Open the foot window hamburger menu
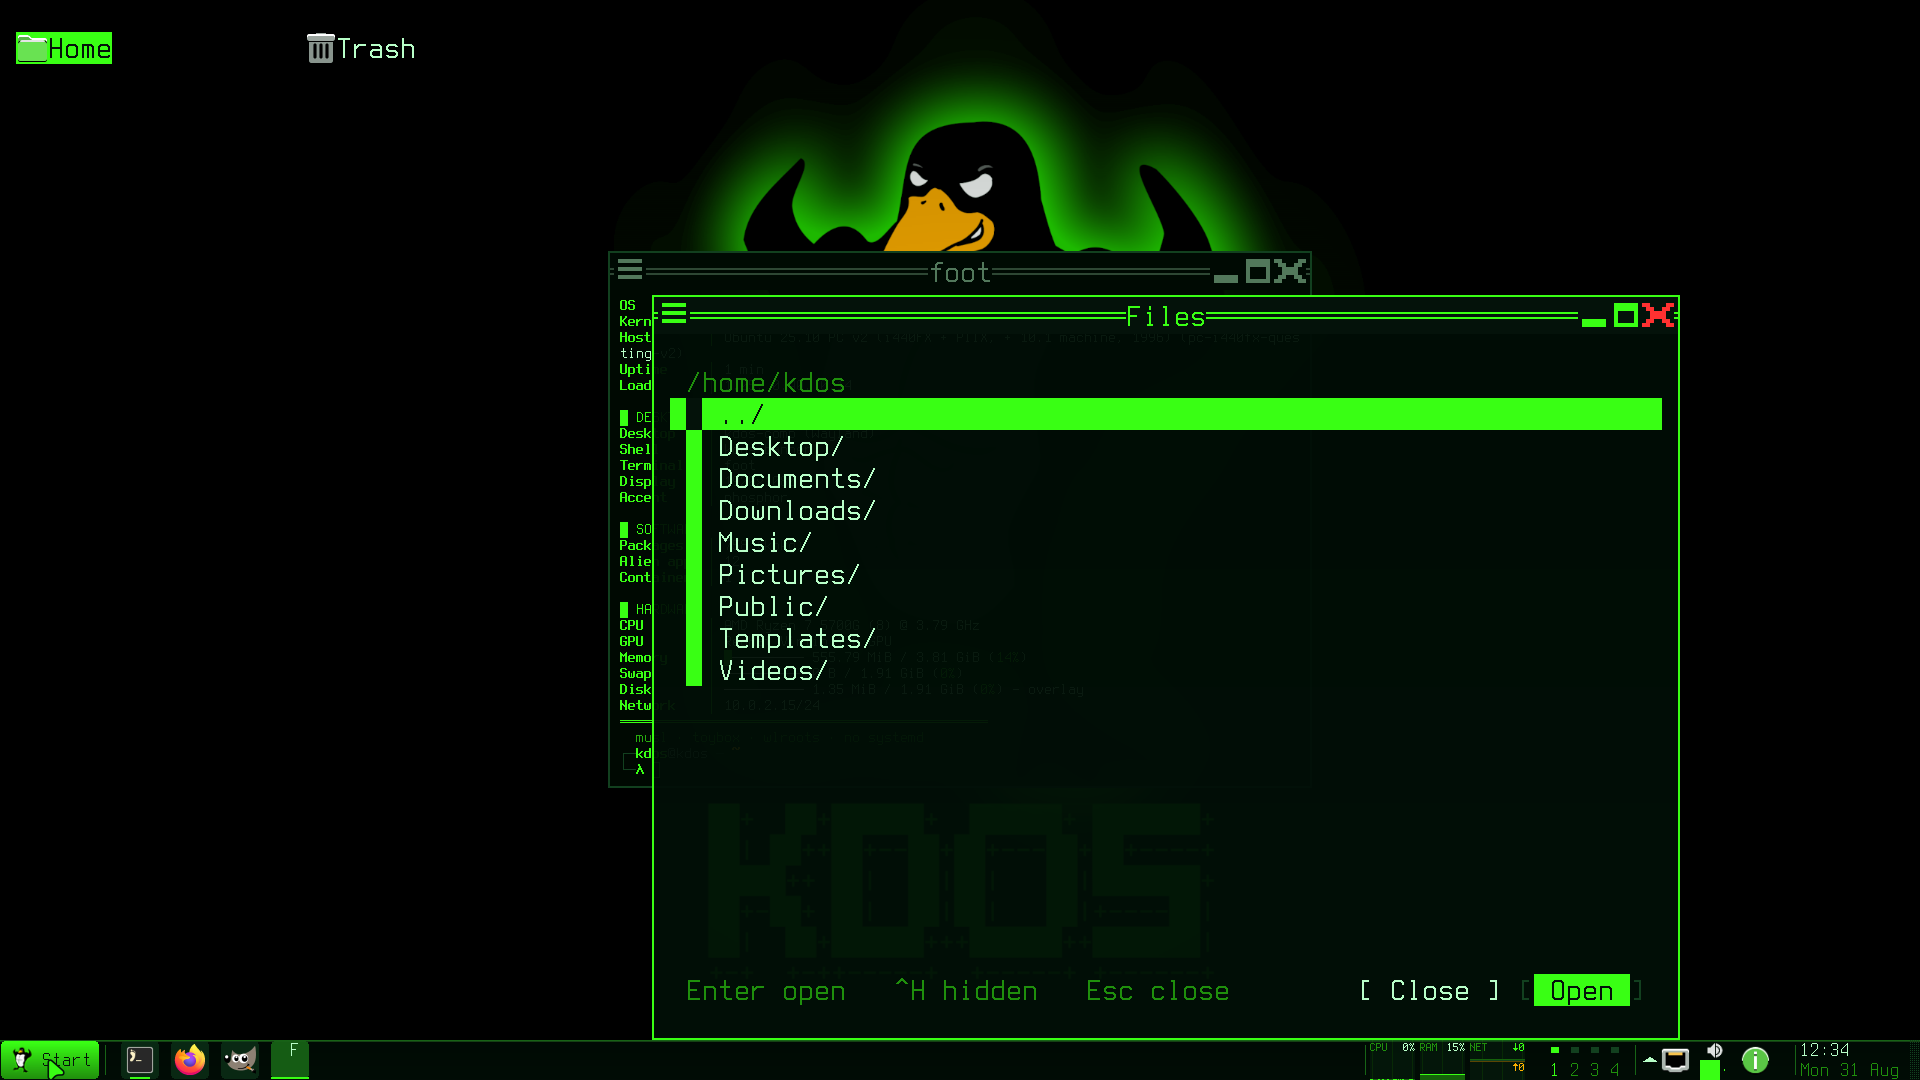Image resolution: width=1920 pixels, height=1080 pixels. tap(630, 269)
